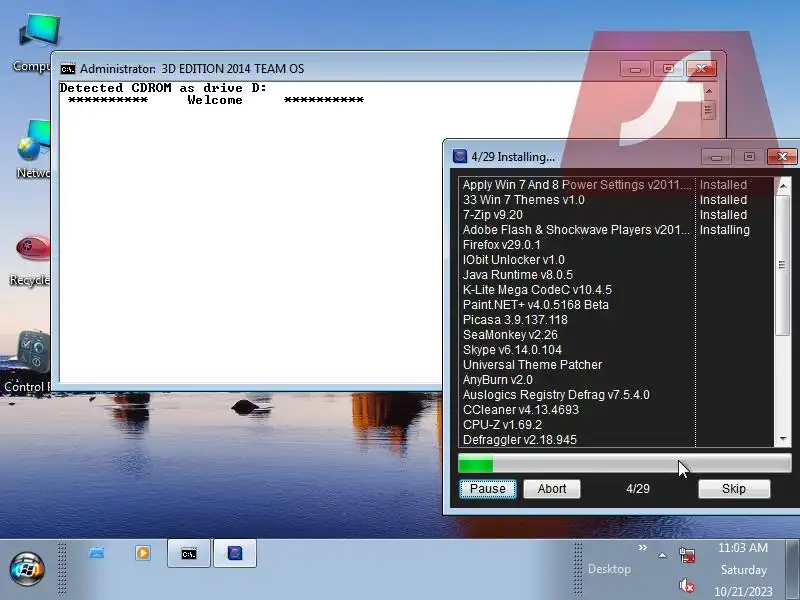Screen dimensions: 800x600
Task: Skip the current install item
Action: pyautogui.click(x=734, y=489)
